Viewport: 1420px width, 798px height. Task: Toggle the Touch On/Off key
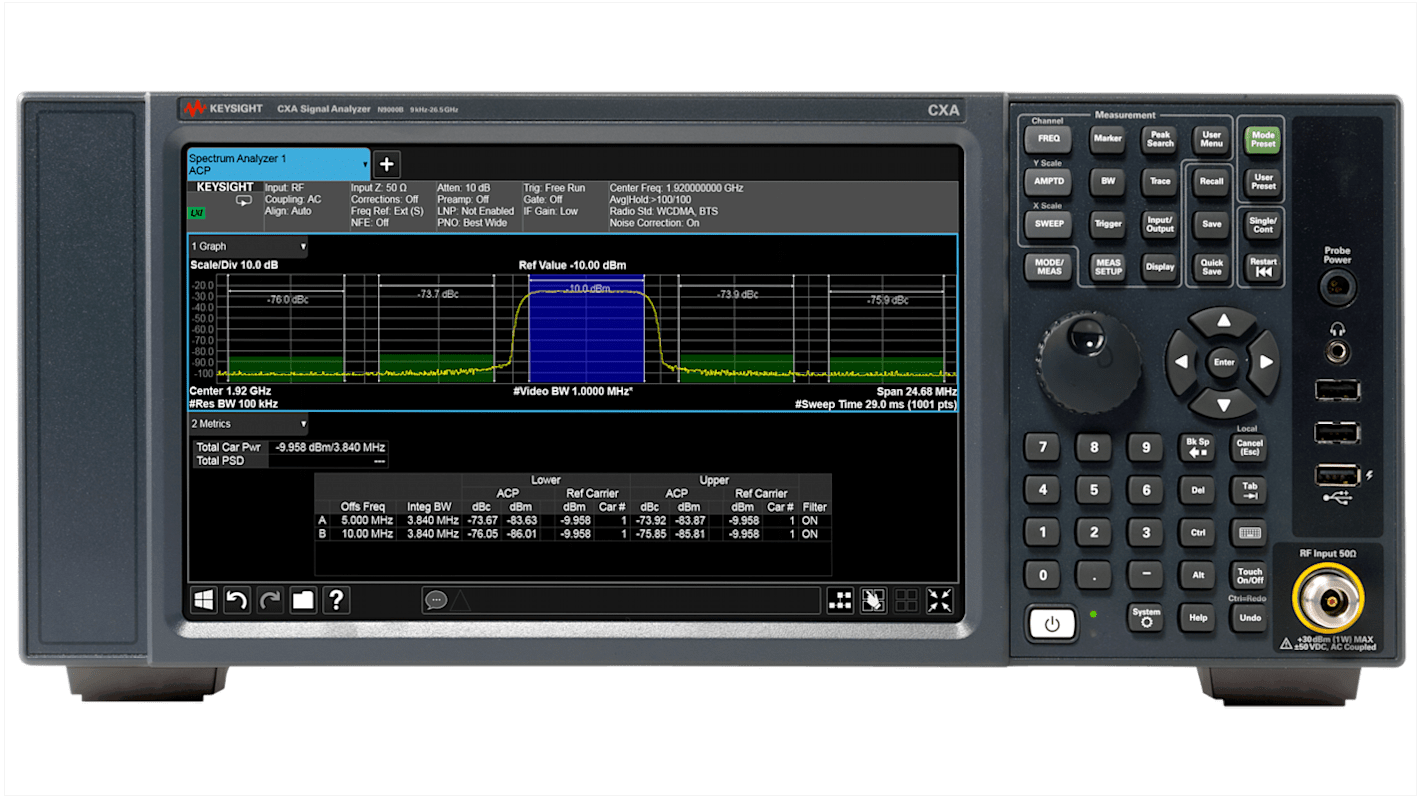pos(1250,576)
